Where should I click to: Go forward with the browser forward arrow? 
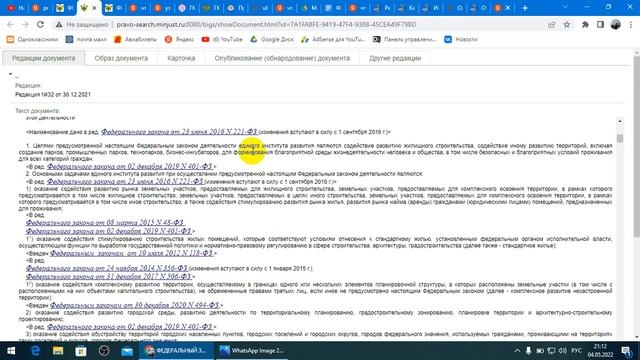[25, 24]
